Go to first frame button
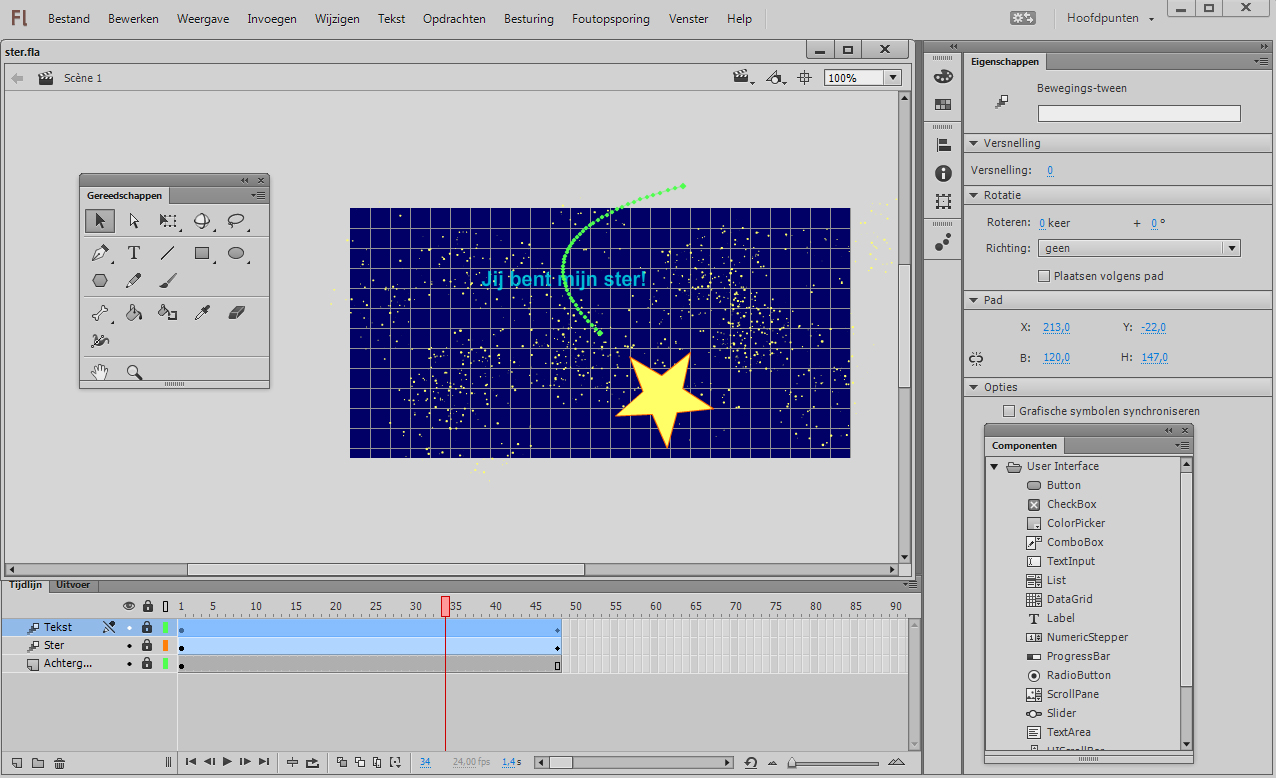The image size is (1276, 778). point(191,762)
